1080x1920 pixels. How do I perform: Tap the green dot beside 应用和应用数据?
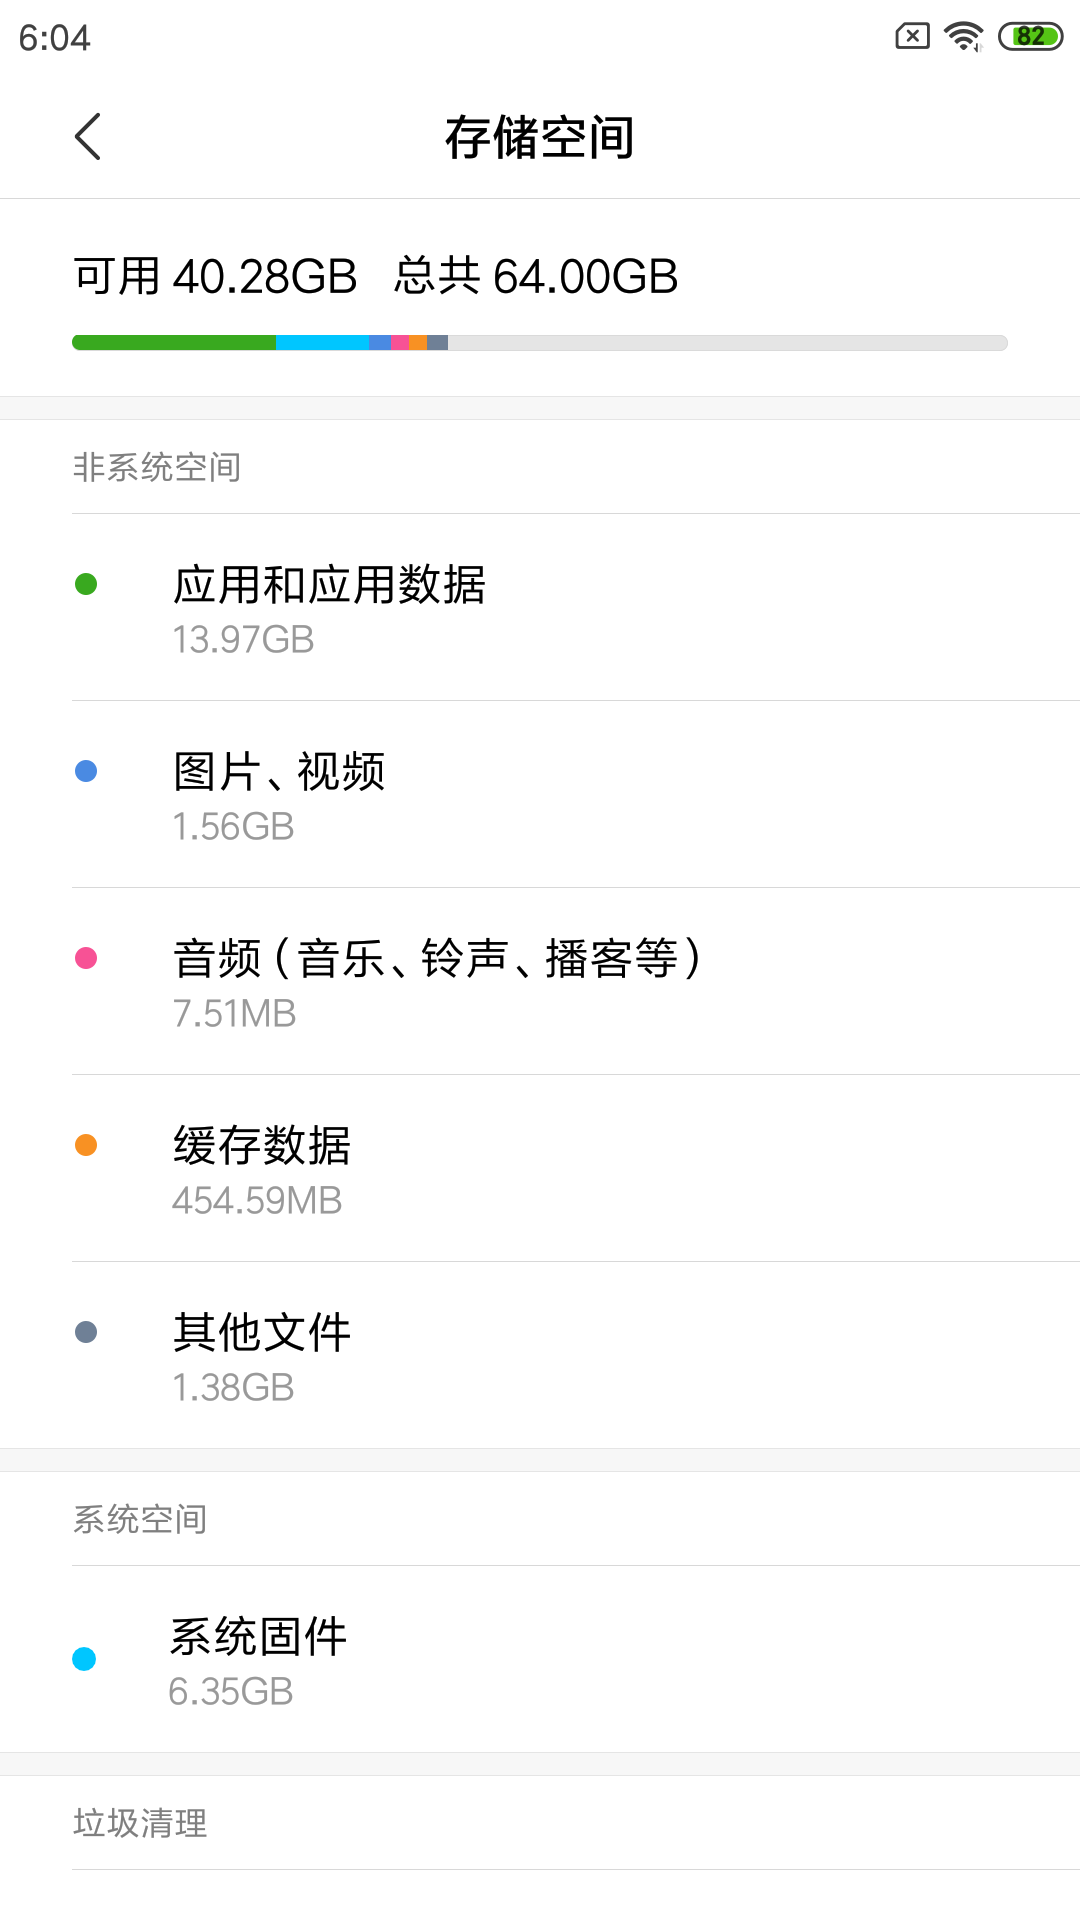pyautogui.click(x=86, y=584)
